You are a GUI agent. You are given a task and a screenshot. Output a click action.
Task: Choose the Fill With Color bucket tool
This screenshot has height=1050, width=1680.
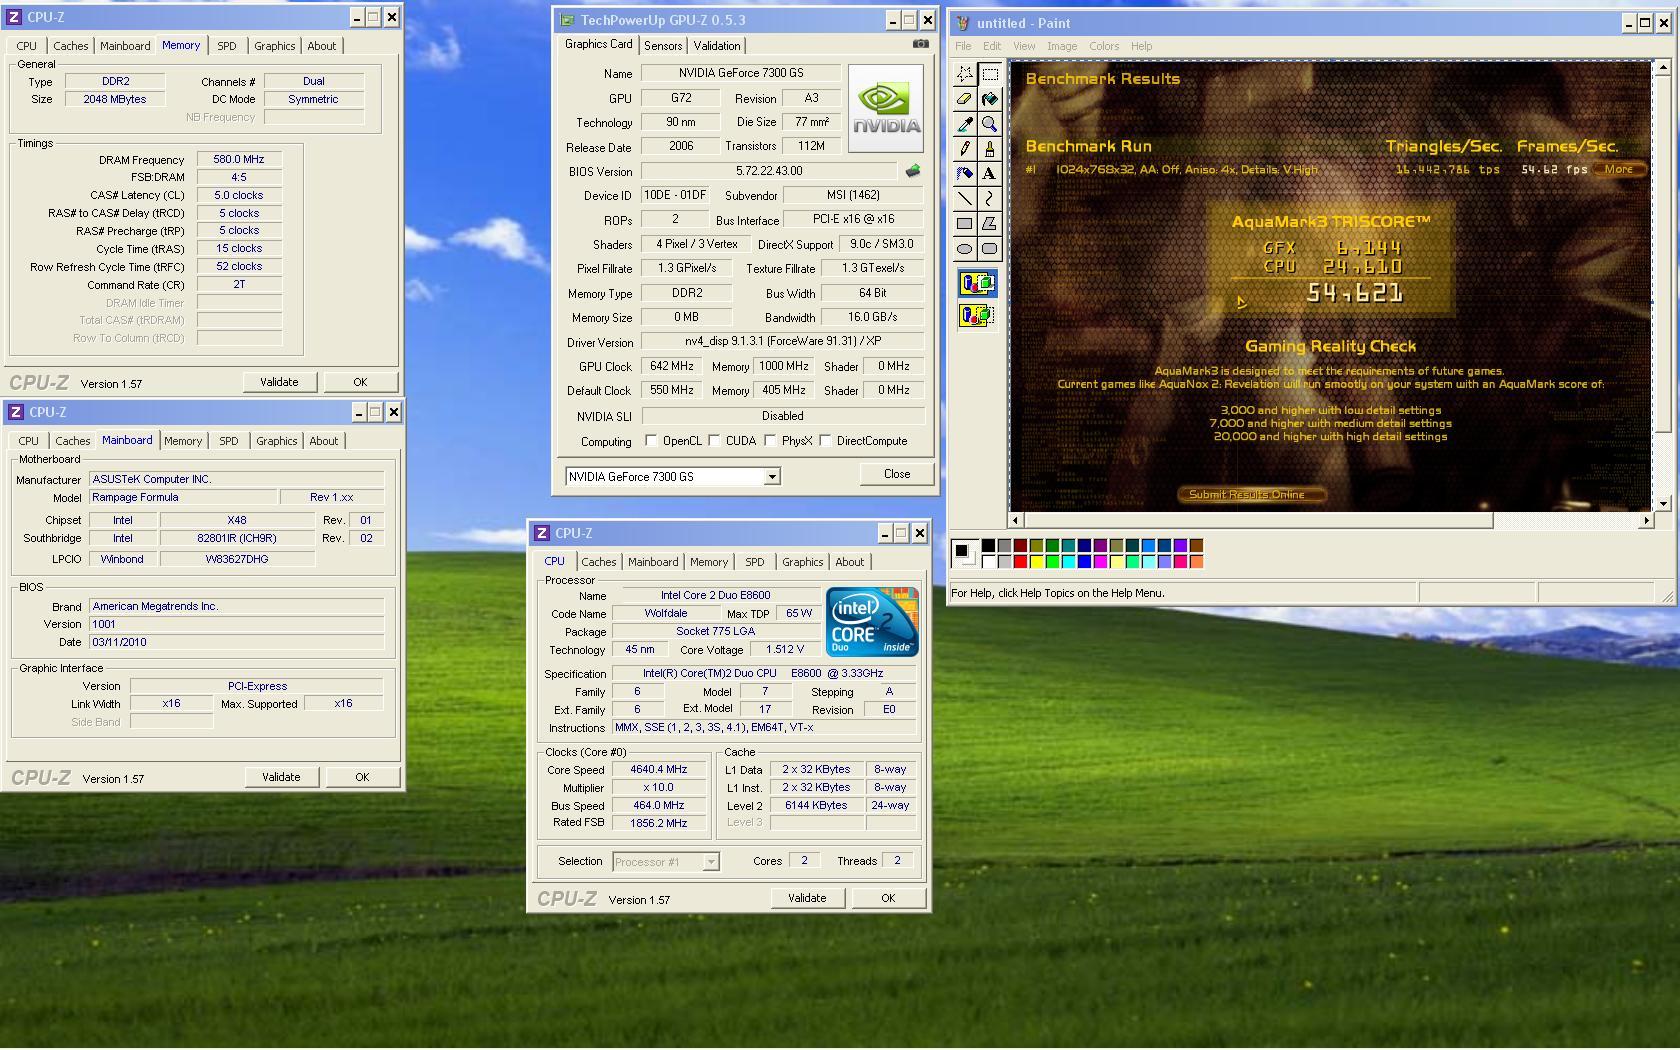tap(989, 99)
